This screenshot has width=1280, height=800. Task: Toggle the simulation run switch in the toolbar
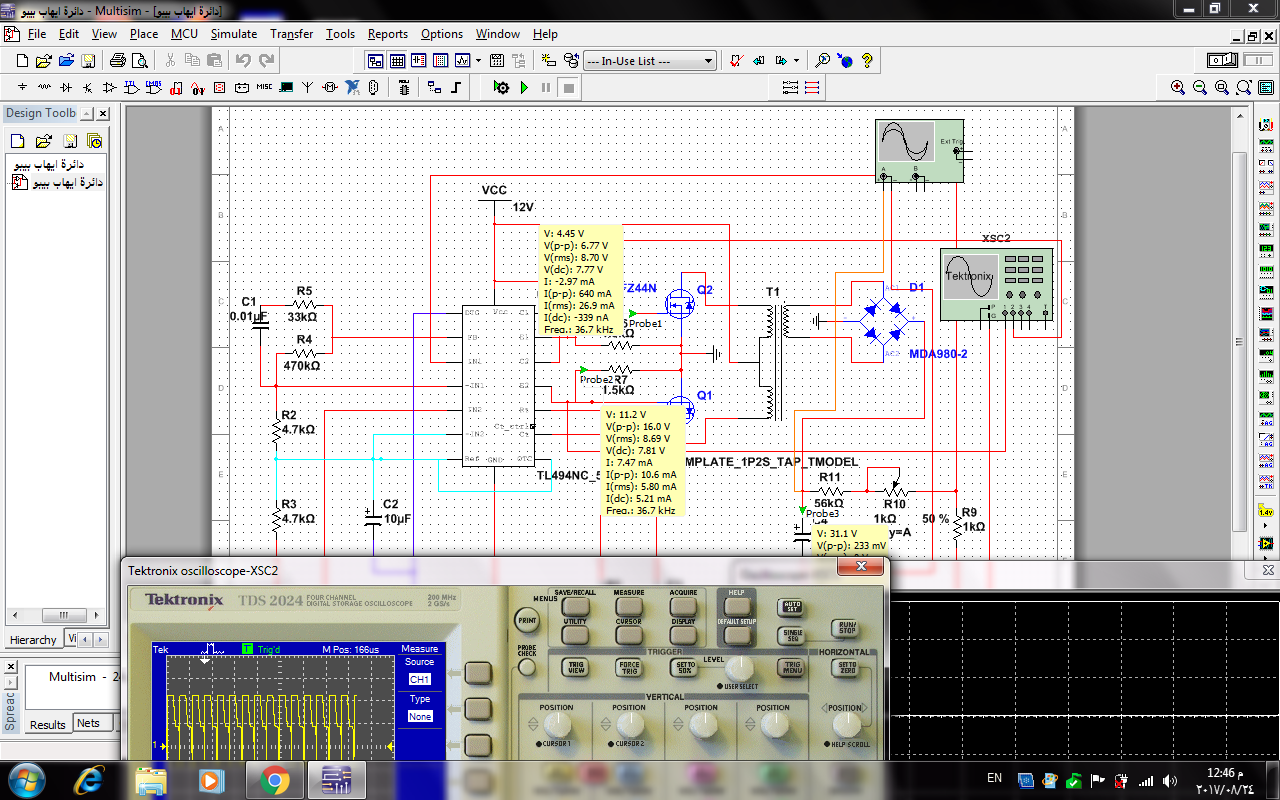pyautogui.click(x=1222, y=61)
